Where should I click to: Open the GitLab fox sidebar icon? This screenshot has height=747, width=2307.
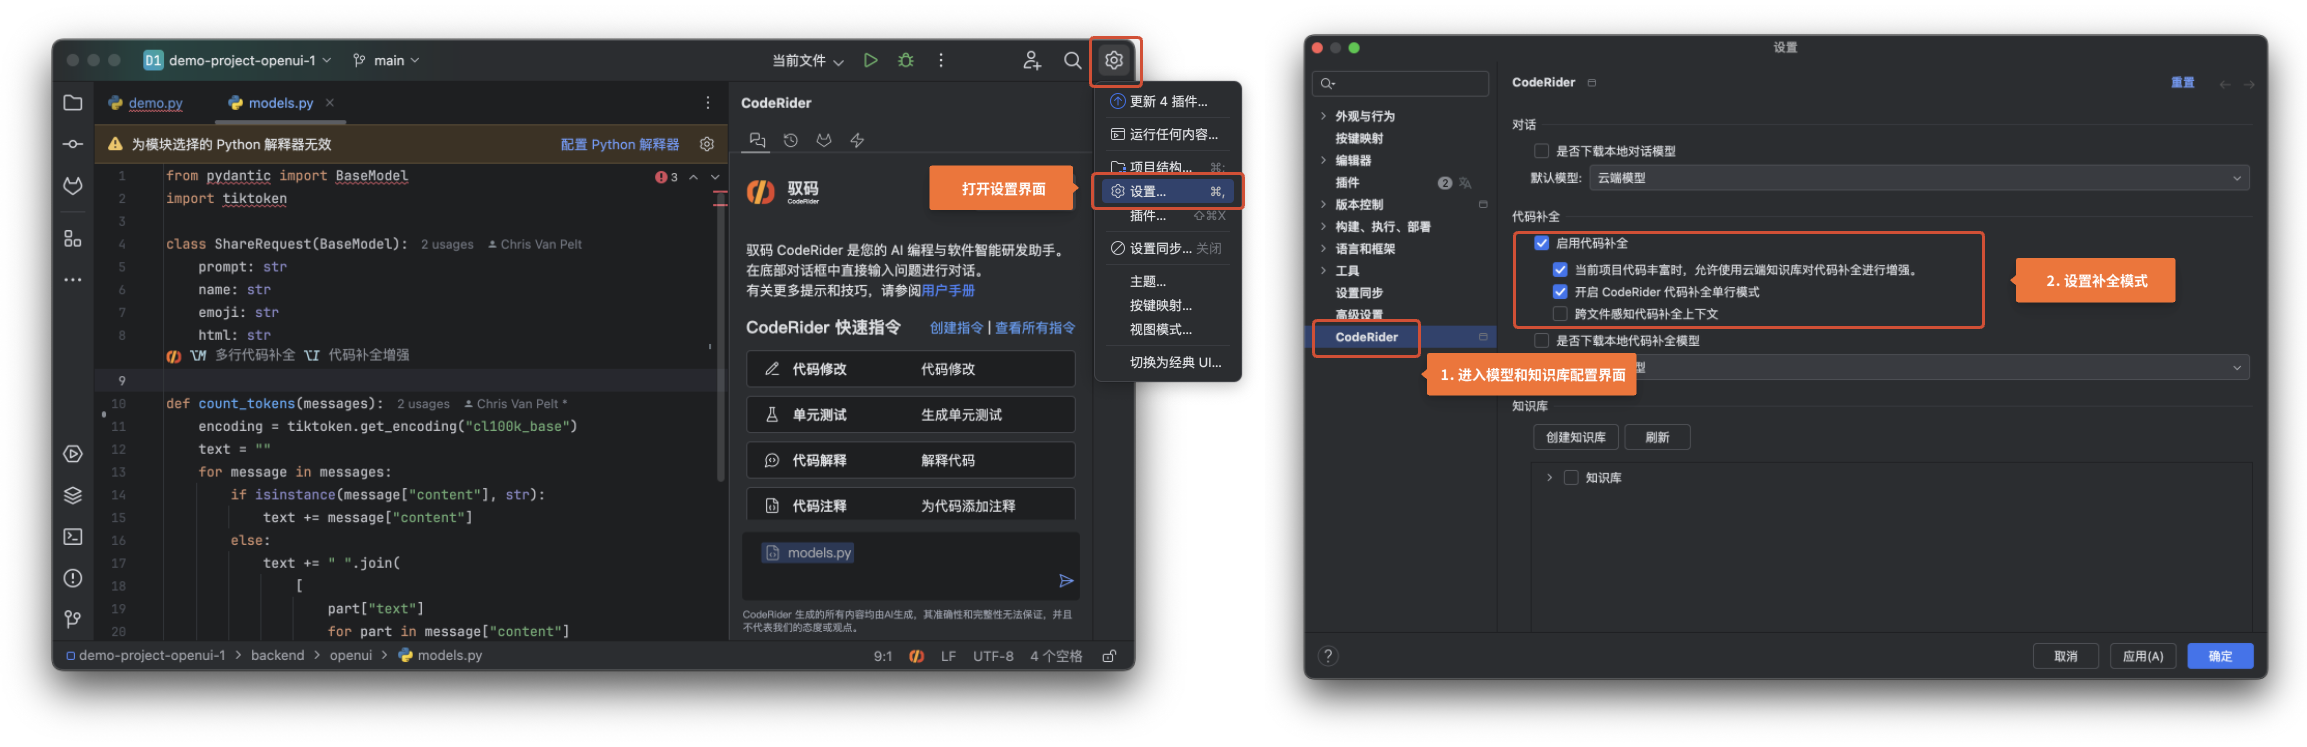(x=73, y=186)
